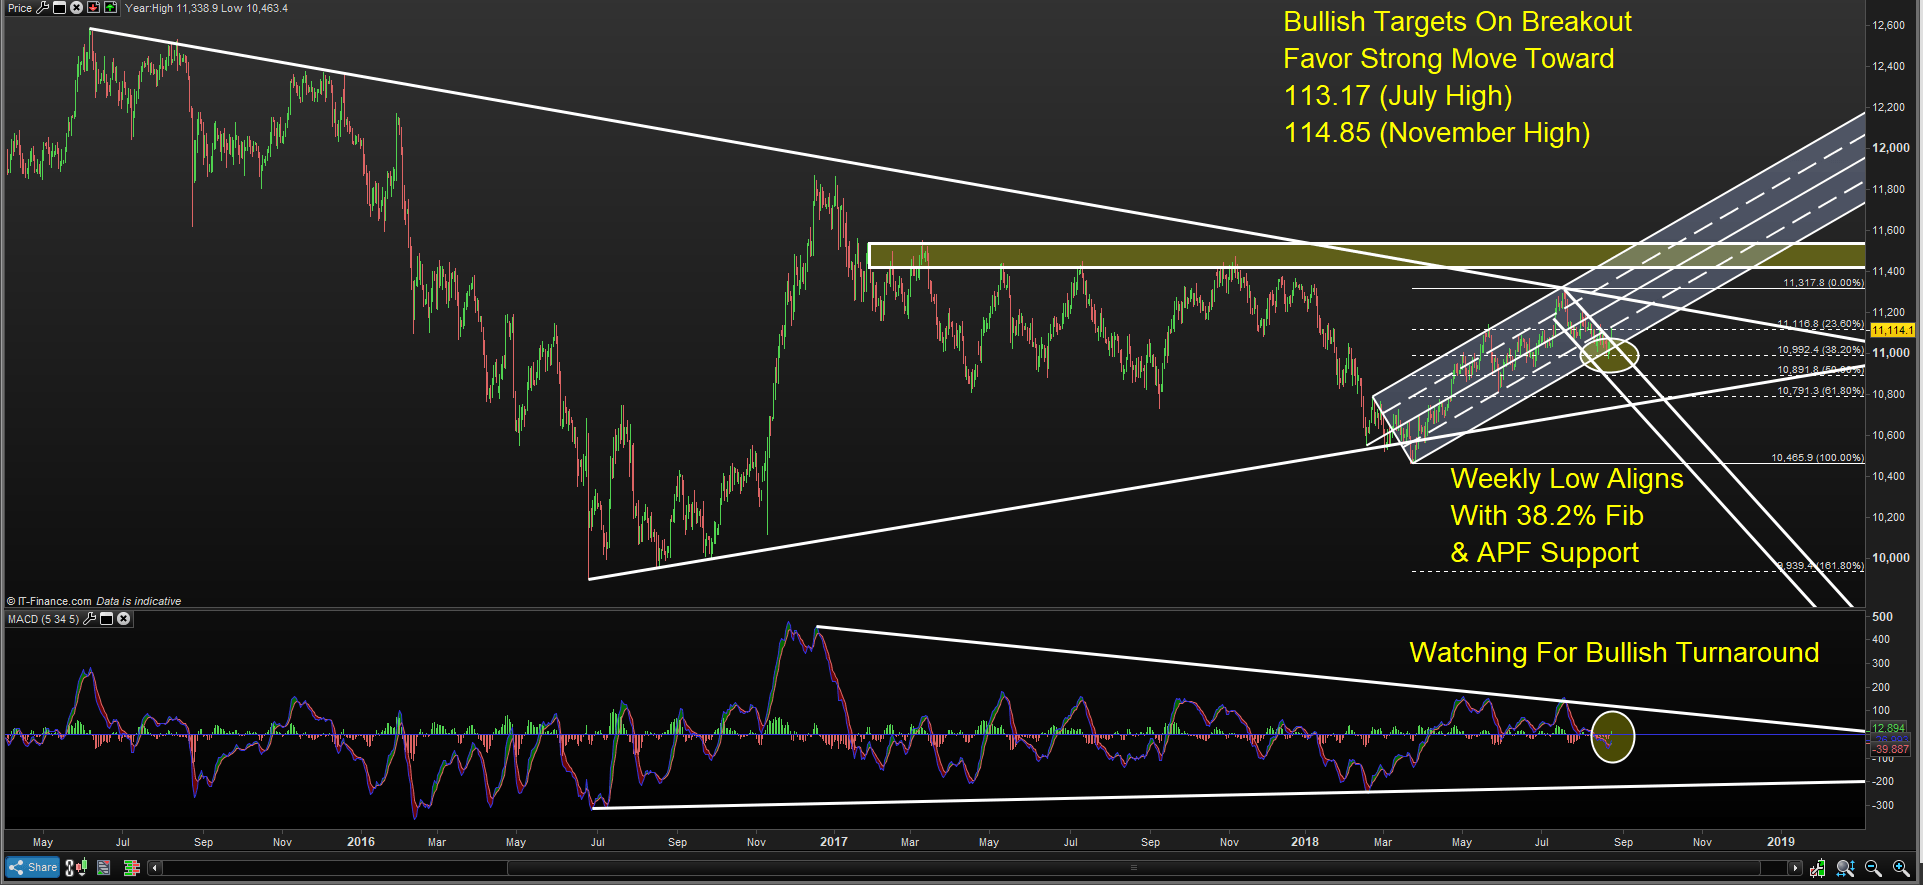
Task: Maximize the Price panel window icon
Action: pos(59,8)
